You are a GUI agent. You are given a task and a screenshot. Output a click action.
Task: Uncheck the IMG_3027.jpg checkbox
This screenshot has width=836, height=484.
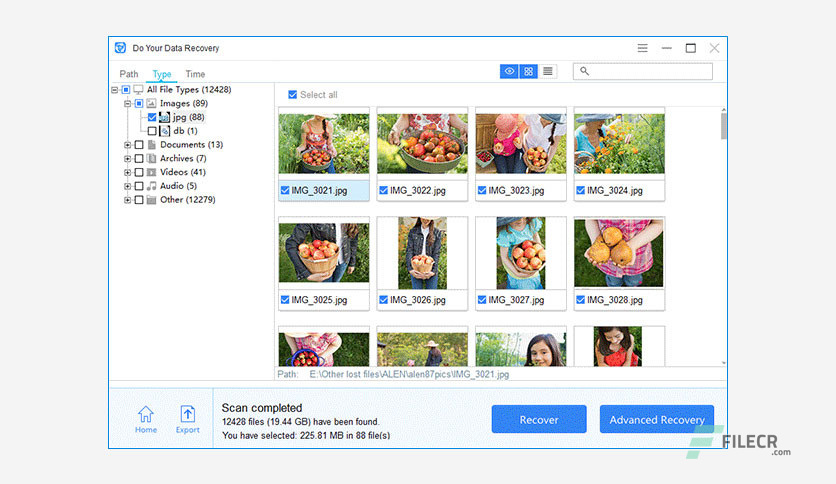[x=482, y=300]
